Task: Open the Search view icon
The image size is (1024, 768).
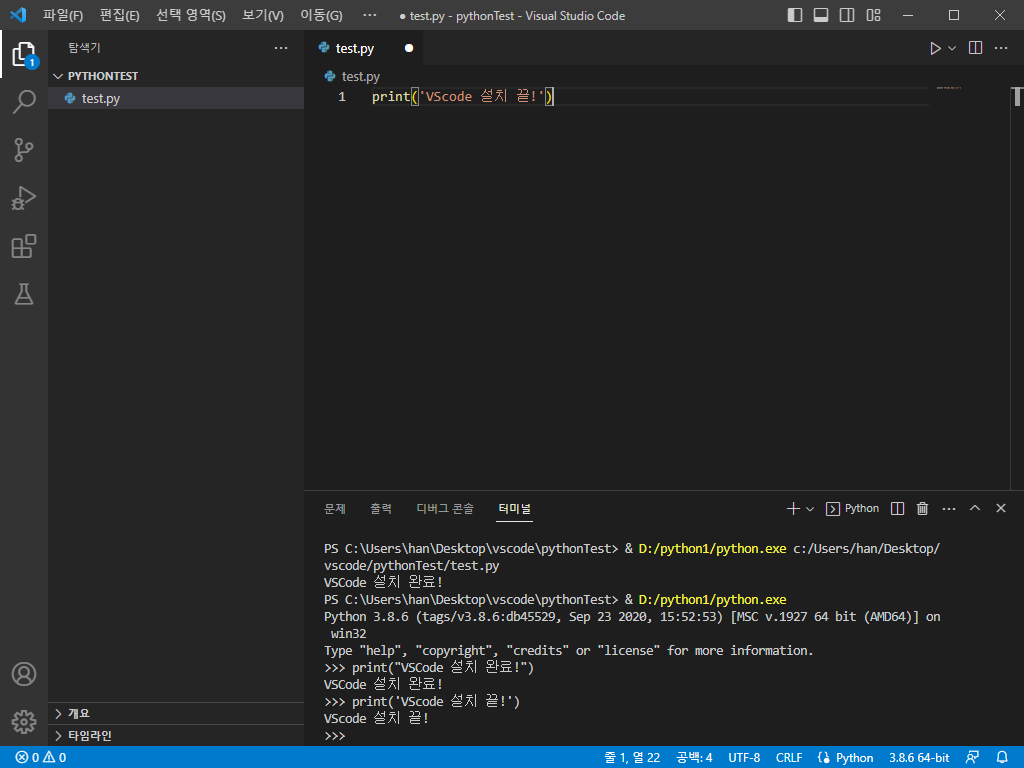Action: (x=24, y=102)
